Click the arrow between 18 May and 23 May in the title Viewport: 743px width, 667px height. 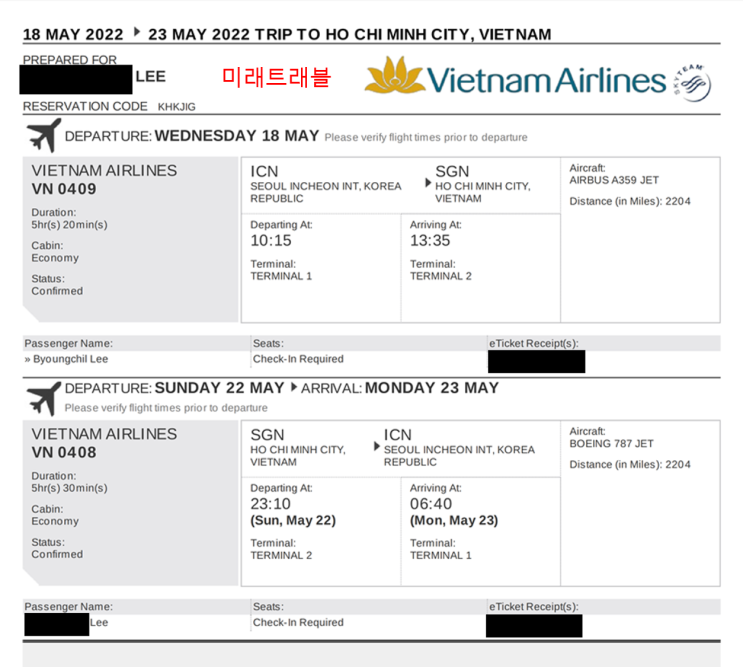click(137, 33)
